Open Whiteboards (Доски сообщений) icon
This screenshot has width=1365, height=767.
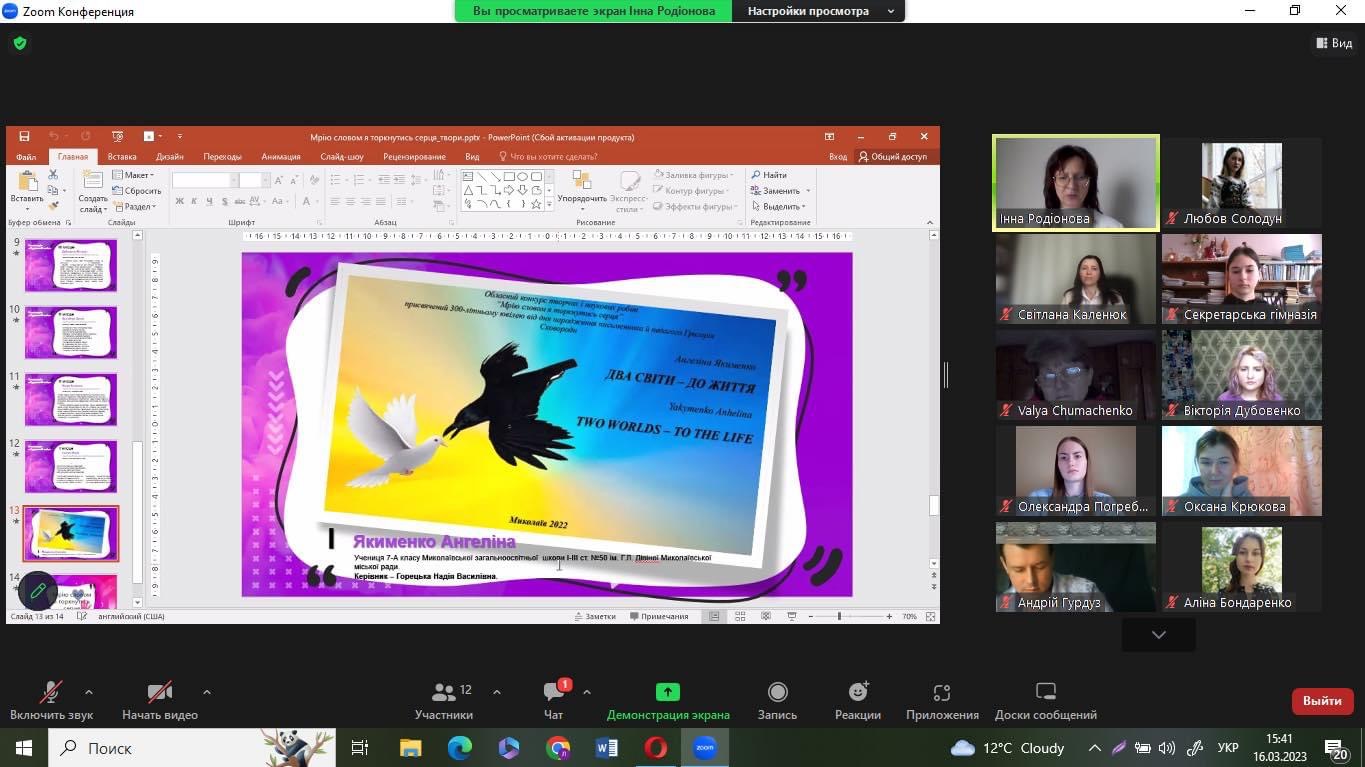click(1045, 692)
